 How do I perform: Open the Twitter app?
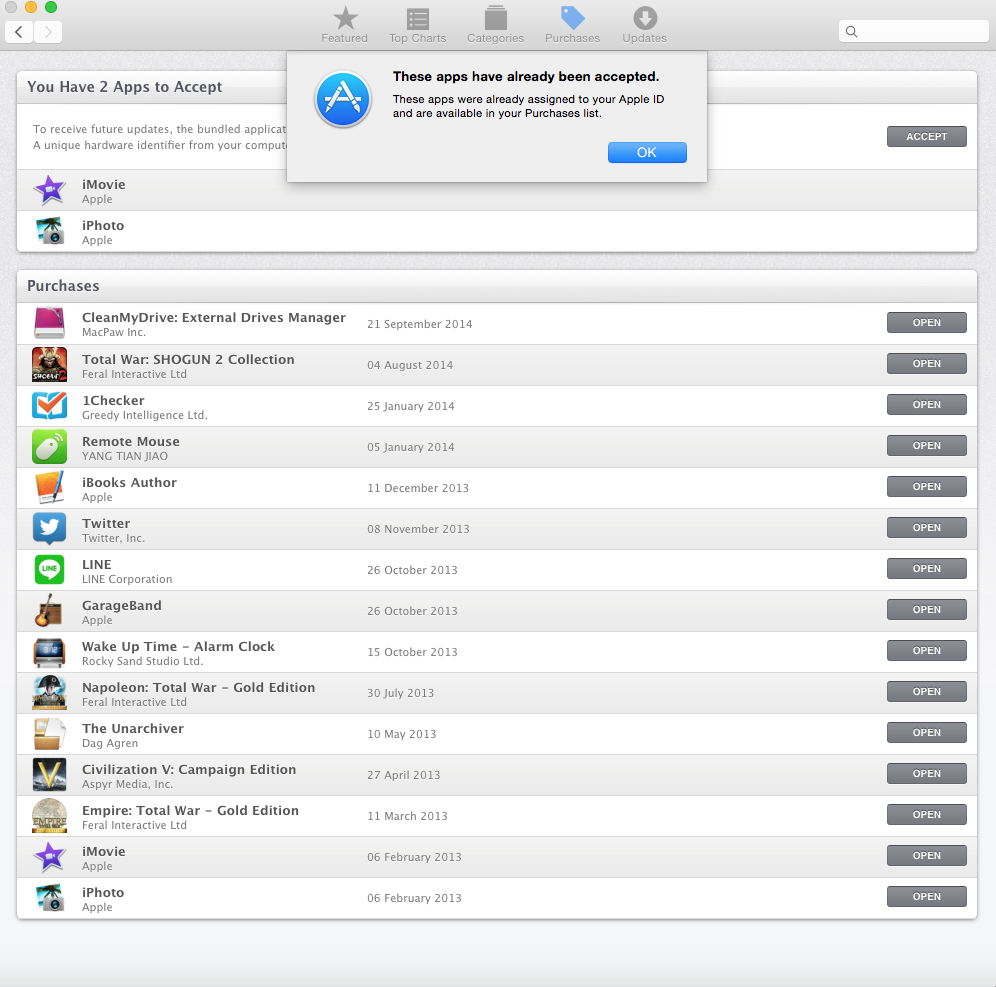click(926, 528)
